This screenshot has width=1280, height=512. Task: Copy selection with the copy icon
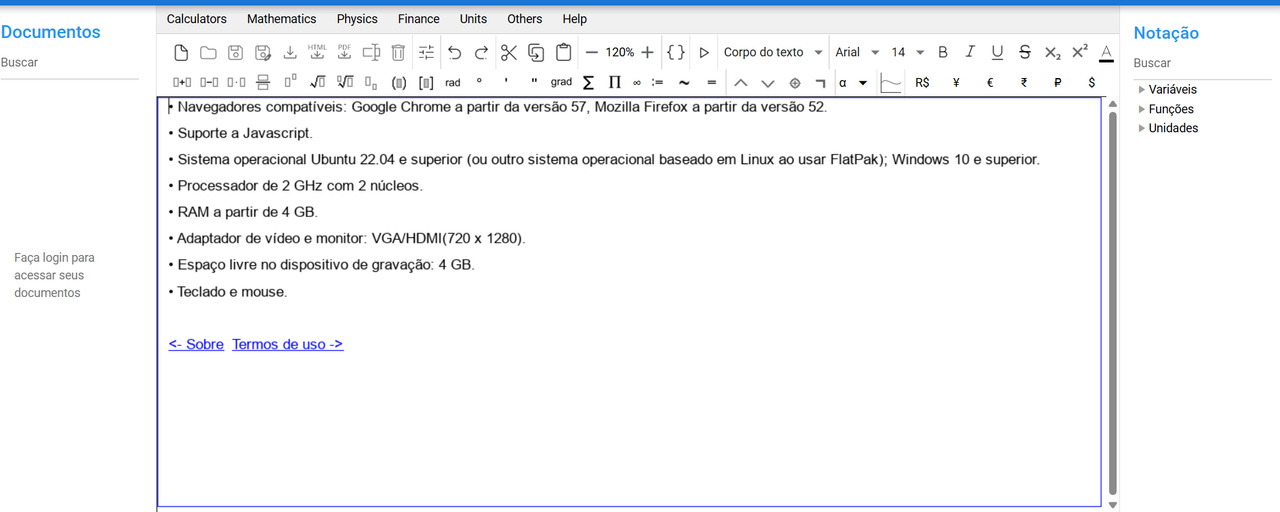tap(536, 52)
